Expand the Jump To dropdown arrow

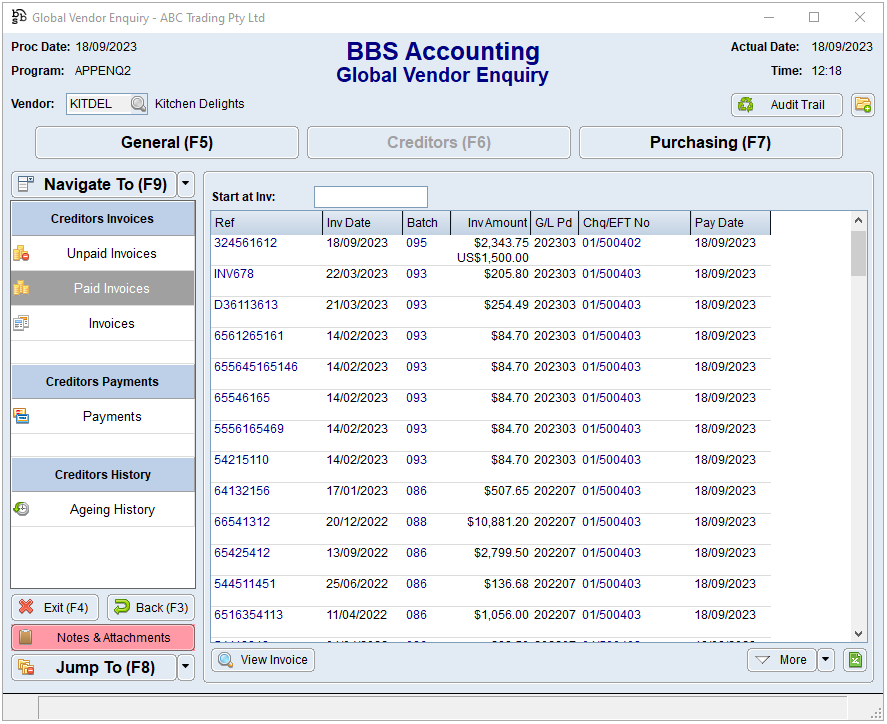[x=186, y=668]
